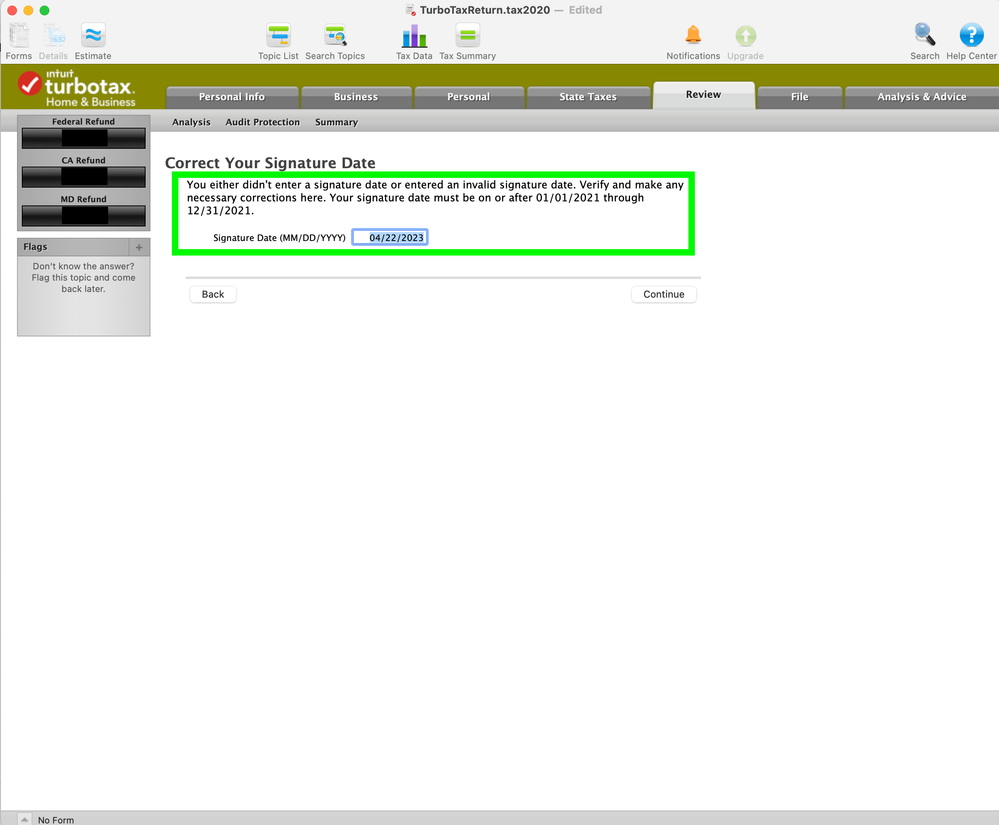Click the Details toolbar icon
This screenshot has width=999, height=825.
click(x=54, y=36)
